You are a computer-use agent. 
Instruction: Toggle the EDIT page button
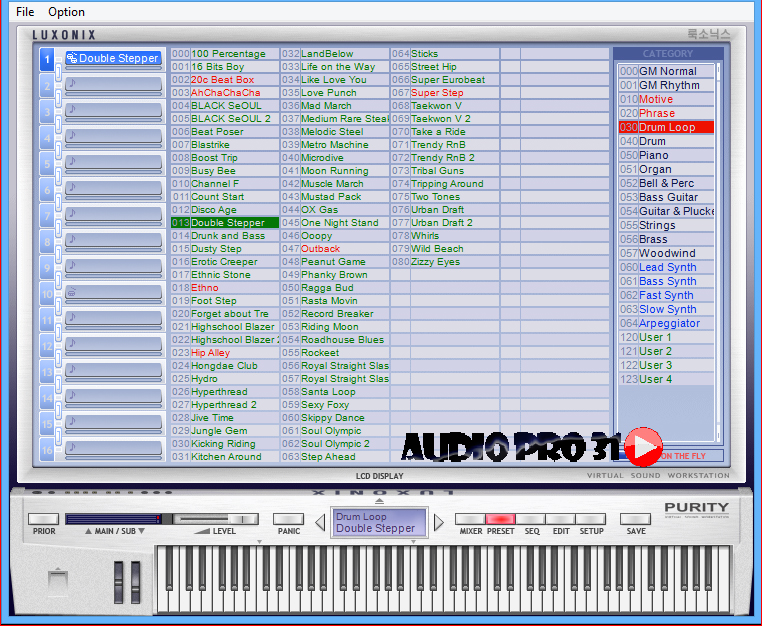[x=560, y=519]
